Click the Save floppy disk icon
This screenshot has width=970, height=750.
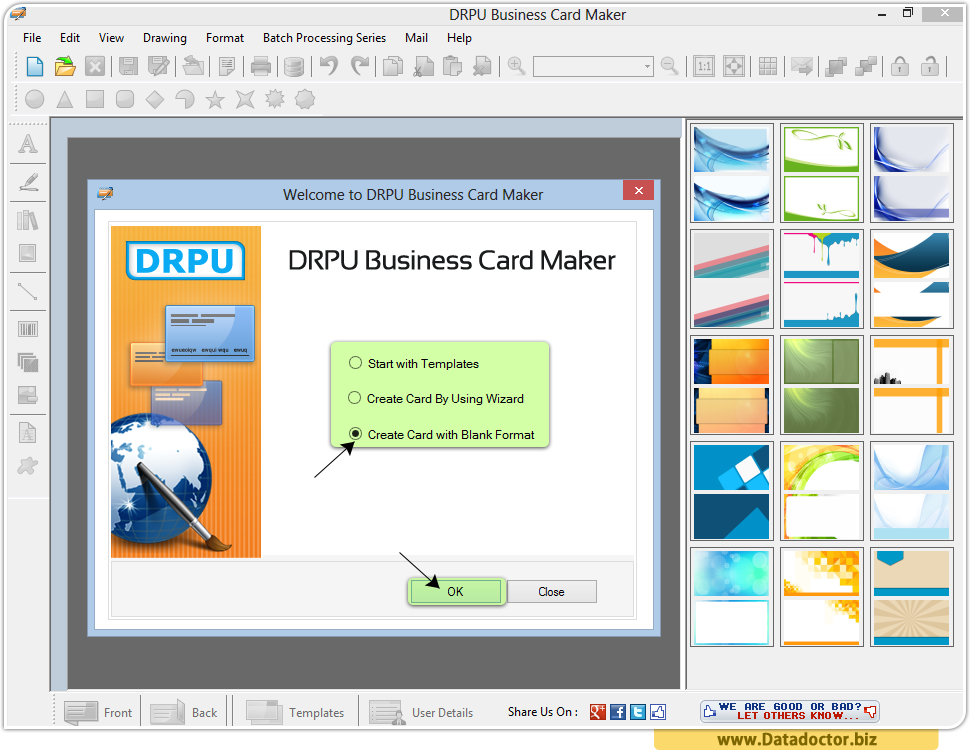pos(129,66)
